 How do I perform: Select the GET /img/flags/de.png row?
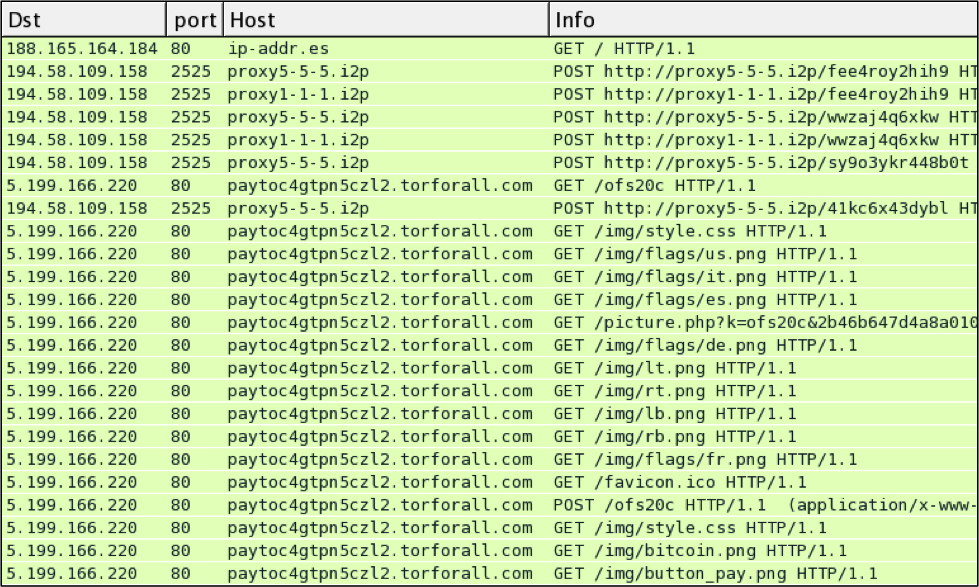490,345
